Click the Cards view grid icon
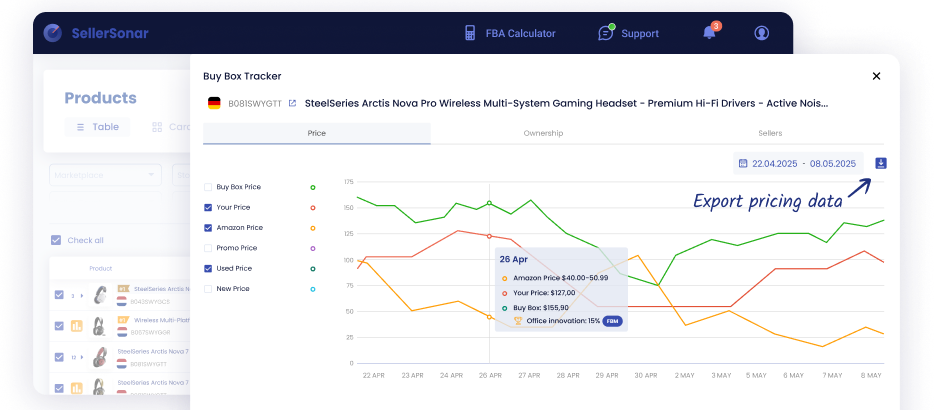The image size is (944, 410). (x=157, y=127)
